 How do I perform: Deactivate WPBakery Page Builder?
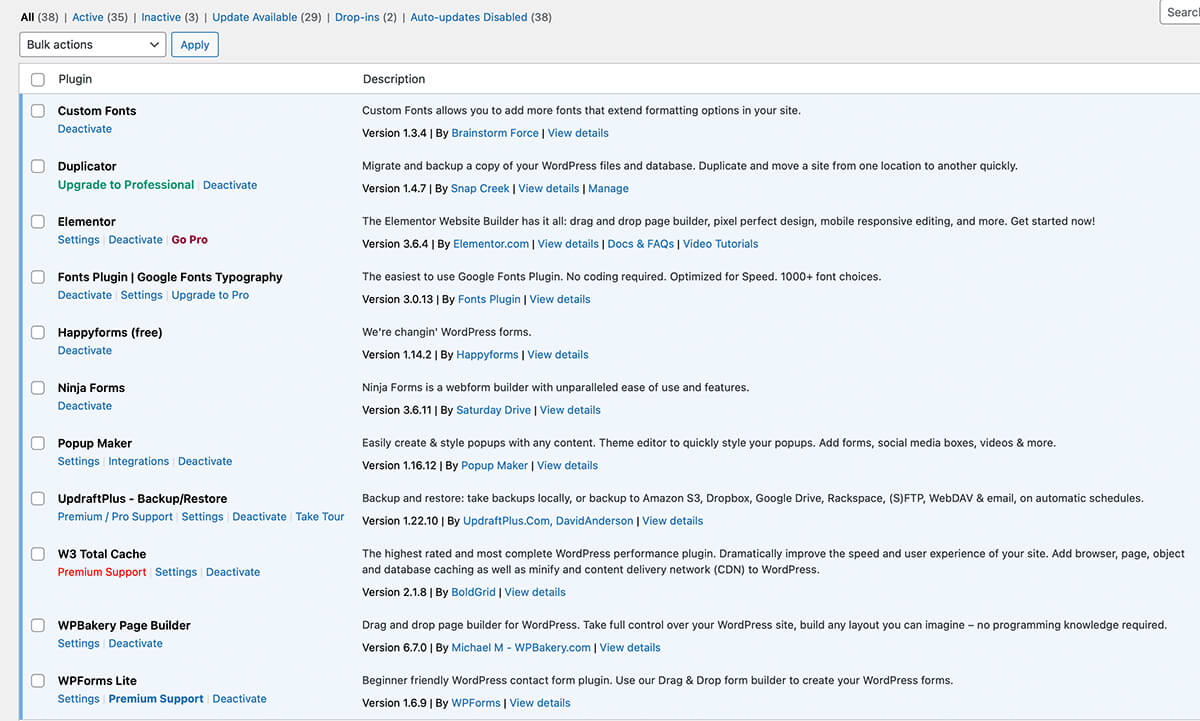click(136, 644)
